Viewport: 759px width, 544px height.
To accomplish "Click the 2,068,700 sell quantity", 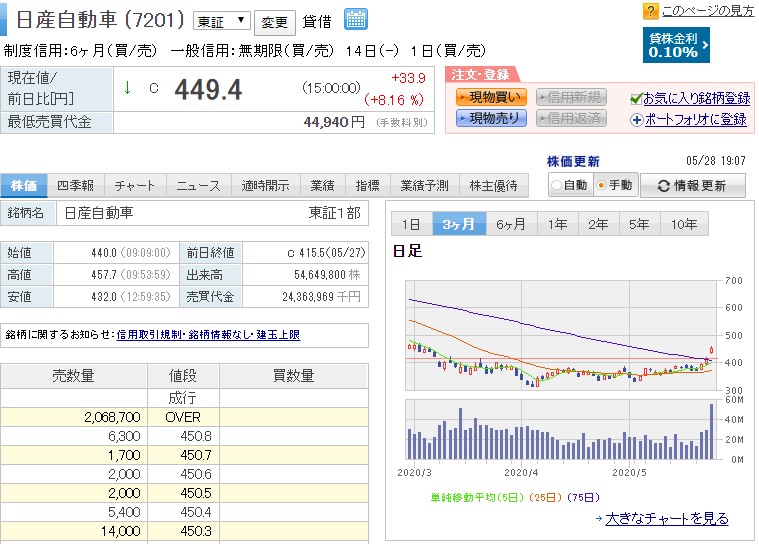I will [x=112, y=417].
